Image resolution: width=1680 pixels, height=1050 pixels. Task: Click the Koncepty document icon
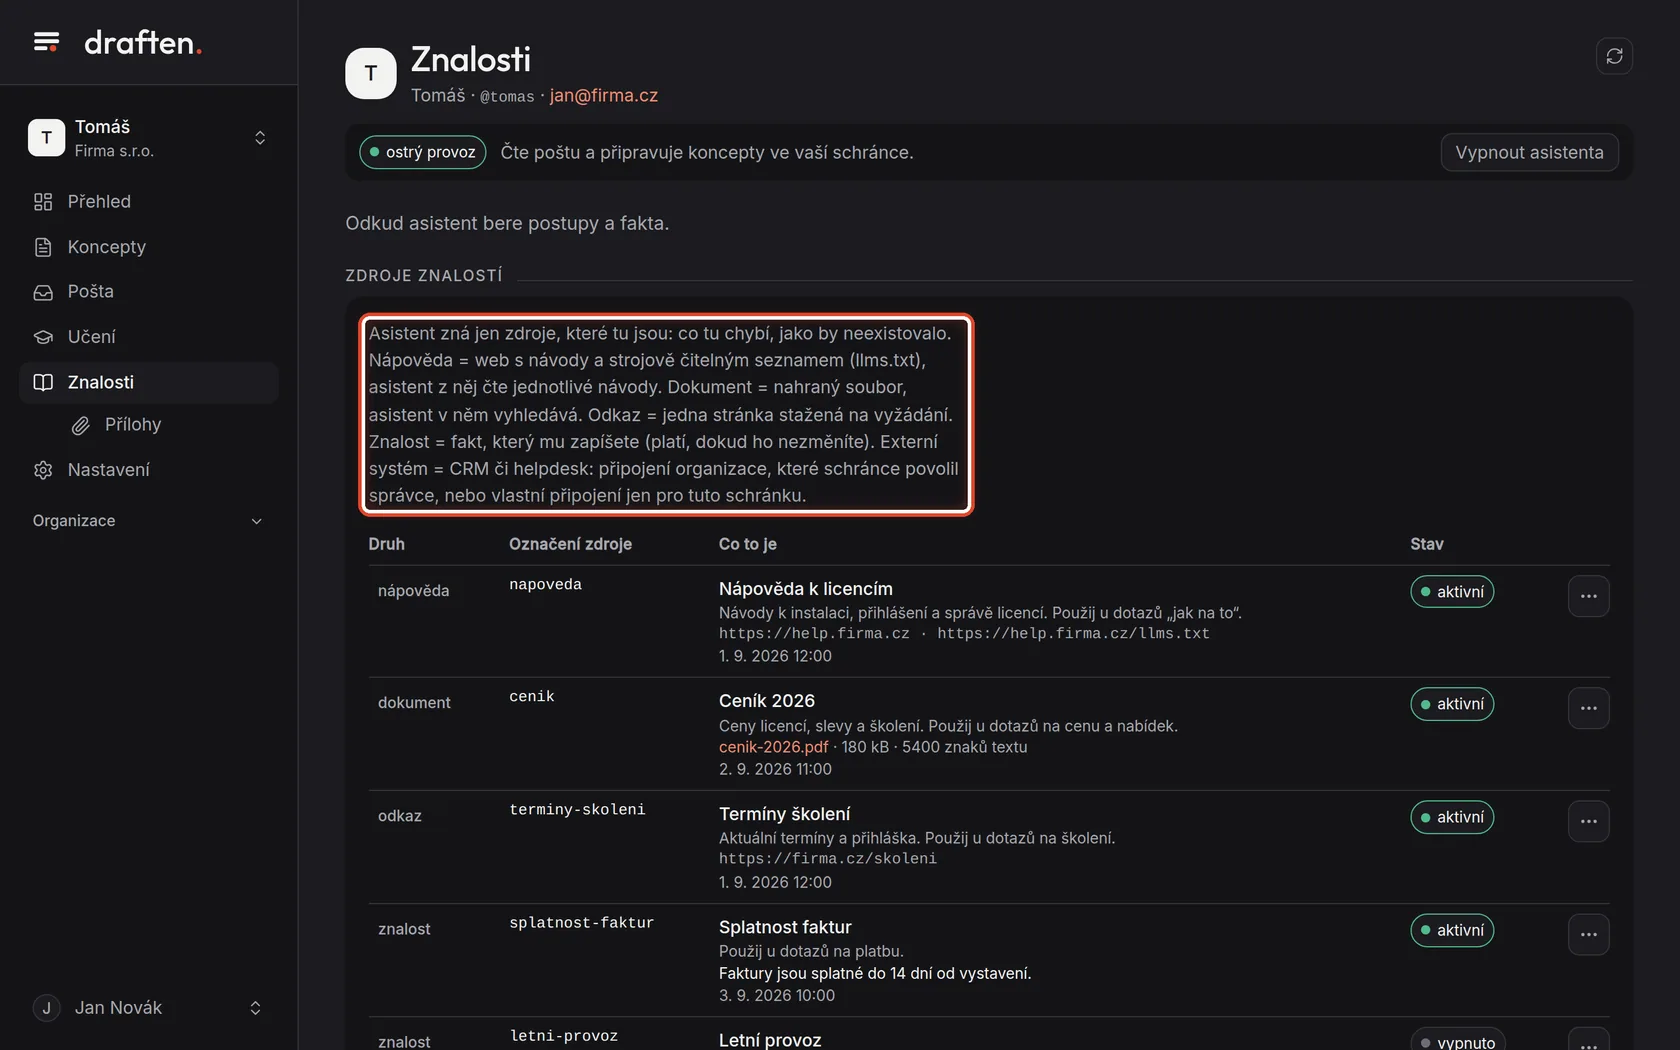coord(43,247)
